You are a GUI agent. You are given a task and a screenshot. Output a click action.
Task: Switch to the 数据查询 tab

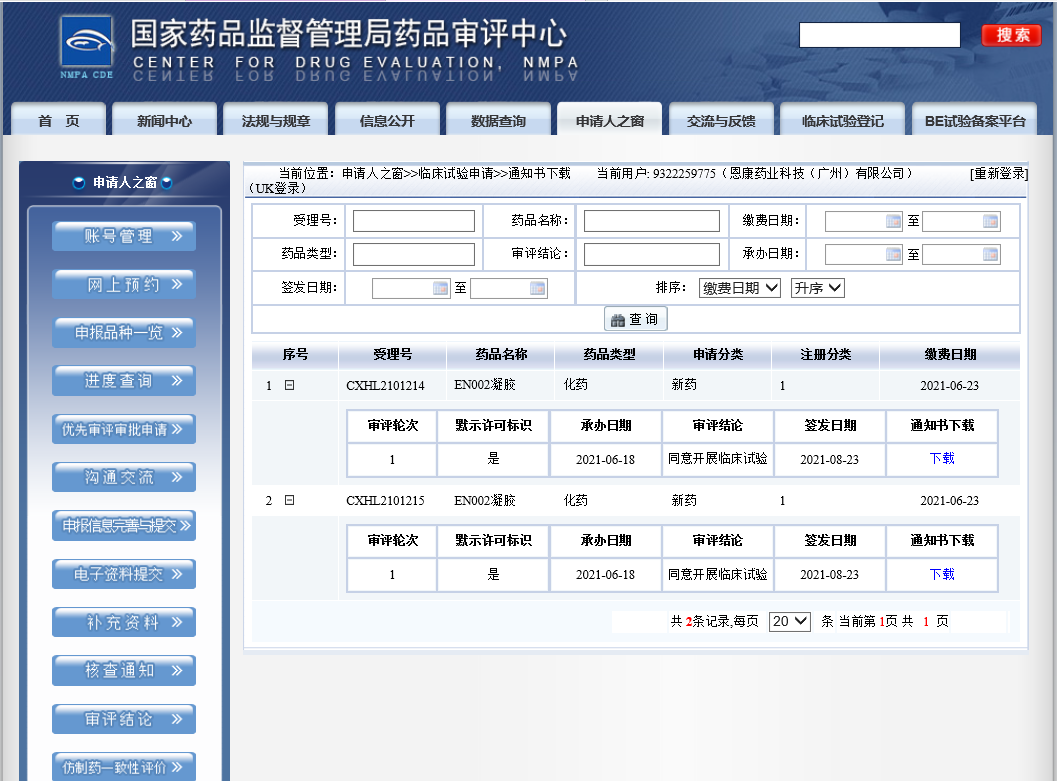[x=498, y=121]
